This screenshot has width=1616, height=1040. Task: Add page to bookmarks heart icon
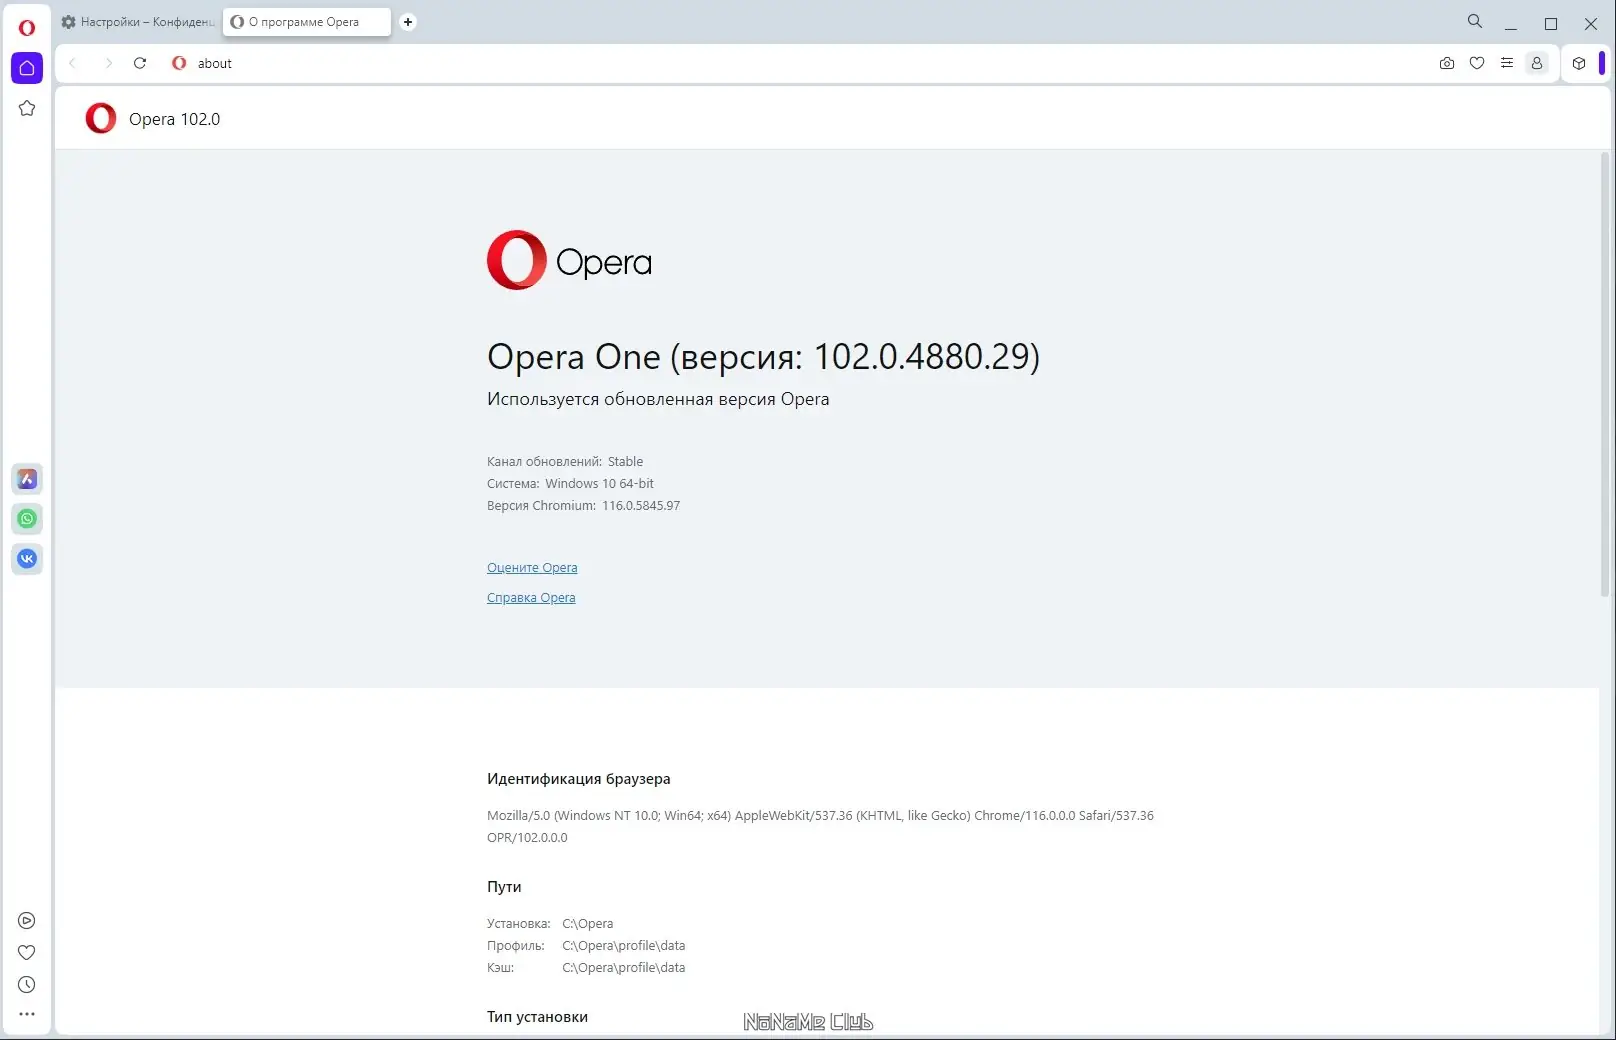coord(1477,63)
